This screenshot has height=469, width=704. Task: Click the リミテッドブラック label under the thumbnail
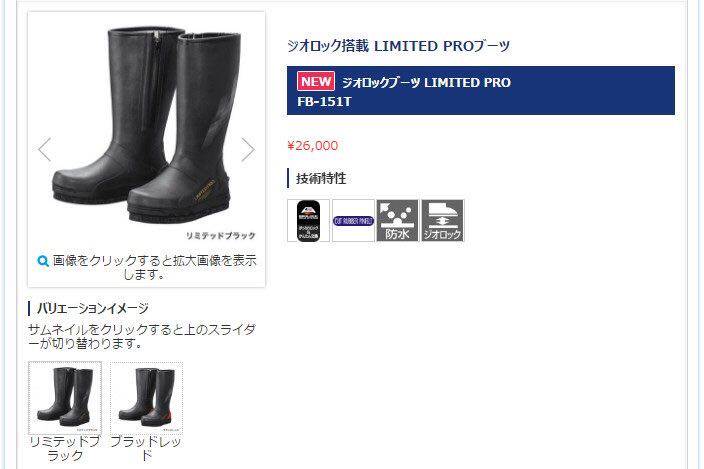click(x=65, y=448)
